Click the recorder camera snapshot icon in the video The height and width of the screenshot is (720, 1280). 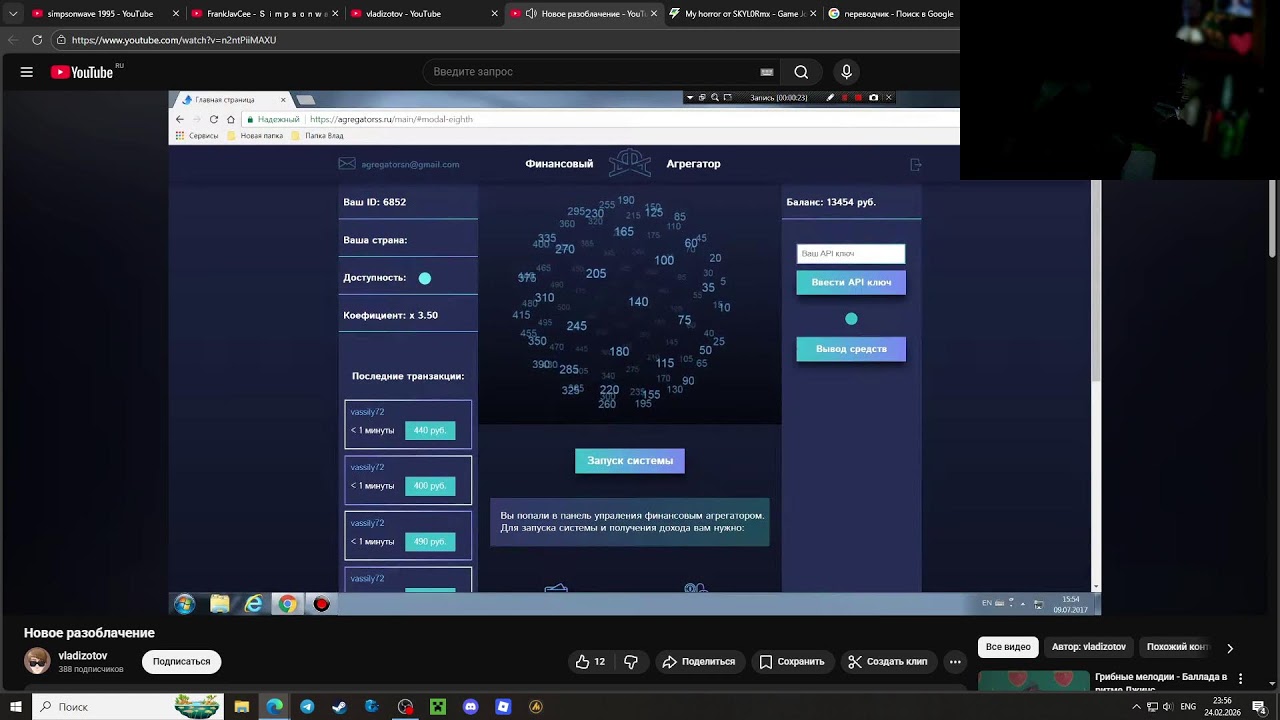pos(874,98)
